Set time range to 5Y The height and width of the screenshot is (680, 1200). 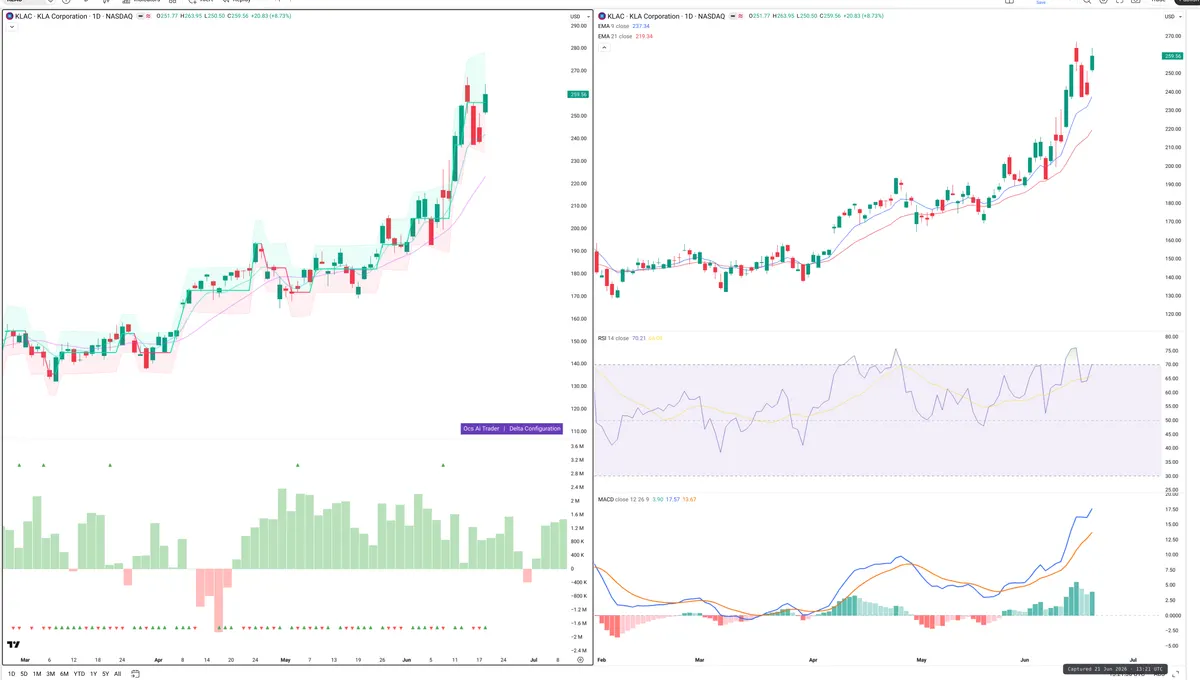click(105, 674)
